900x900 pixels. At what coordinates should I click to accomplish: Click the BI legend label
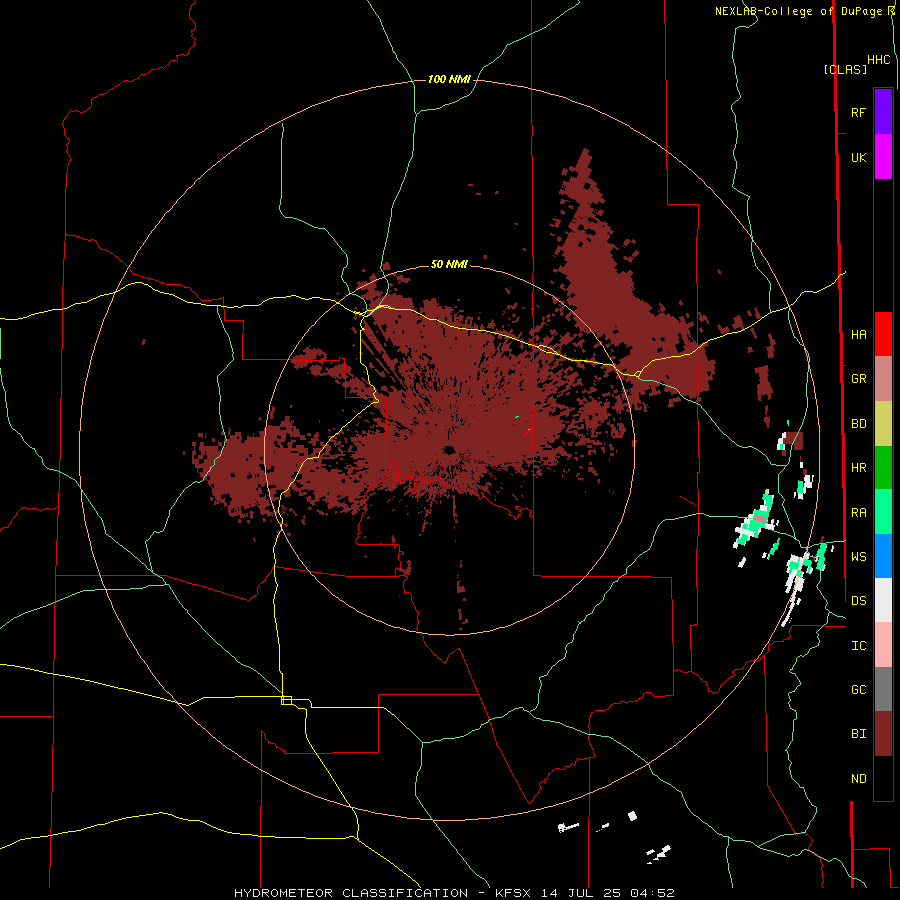pos(858,734)
